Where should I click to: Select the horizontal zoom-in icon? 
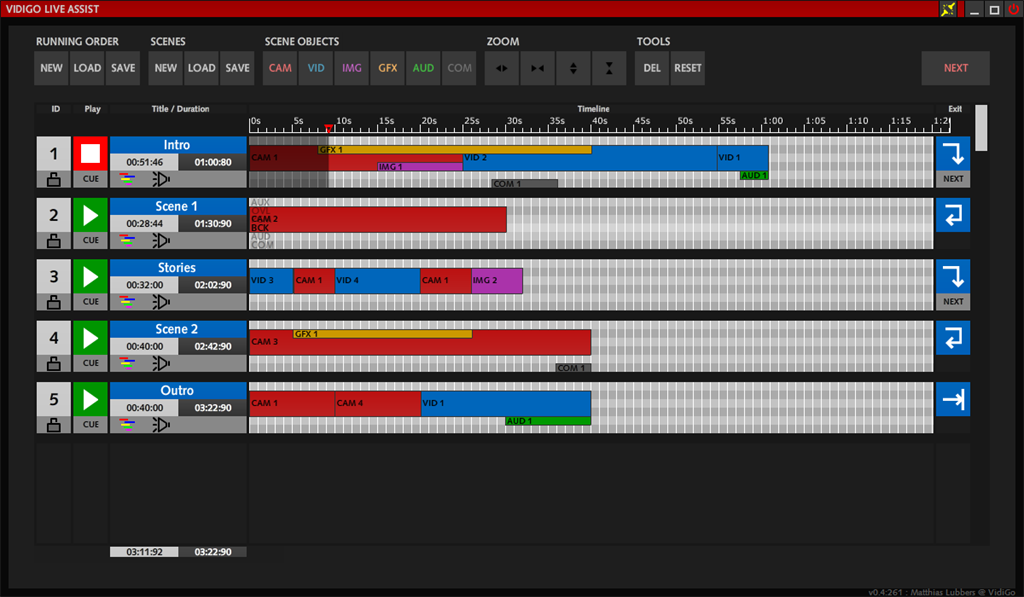point(501,68)
